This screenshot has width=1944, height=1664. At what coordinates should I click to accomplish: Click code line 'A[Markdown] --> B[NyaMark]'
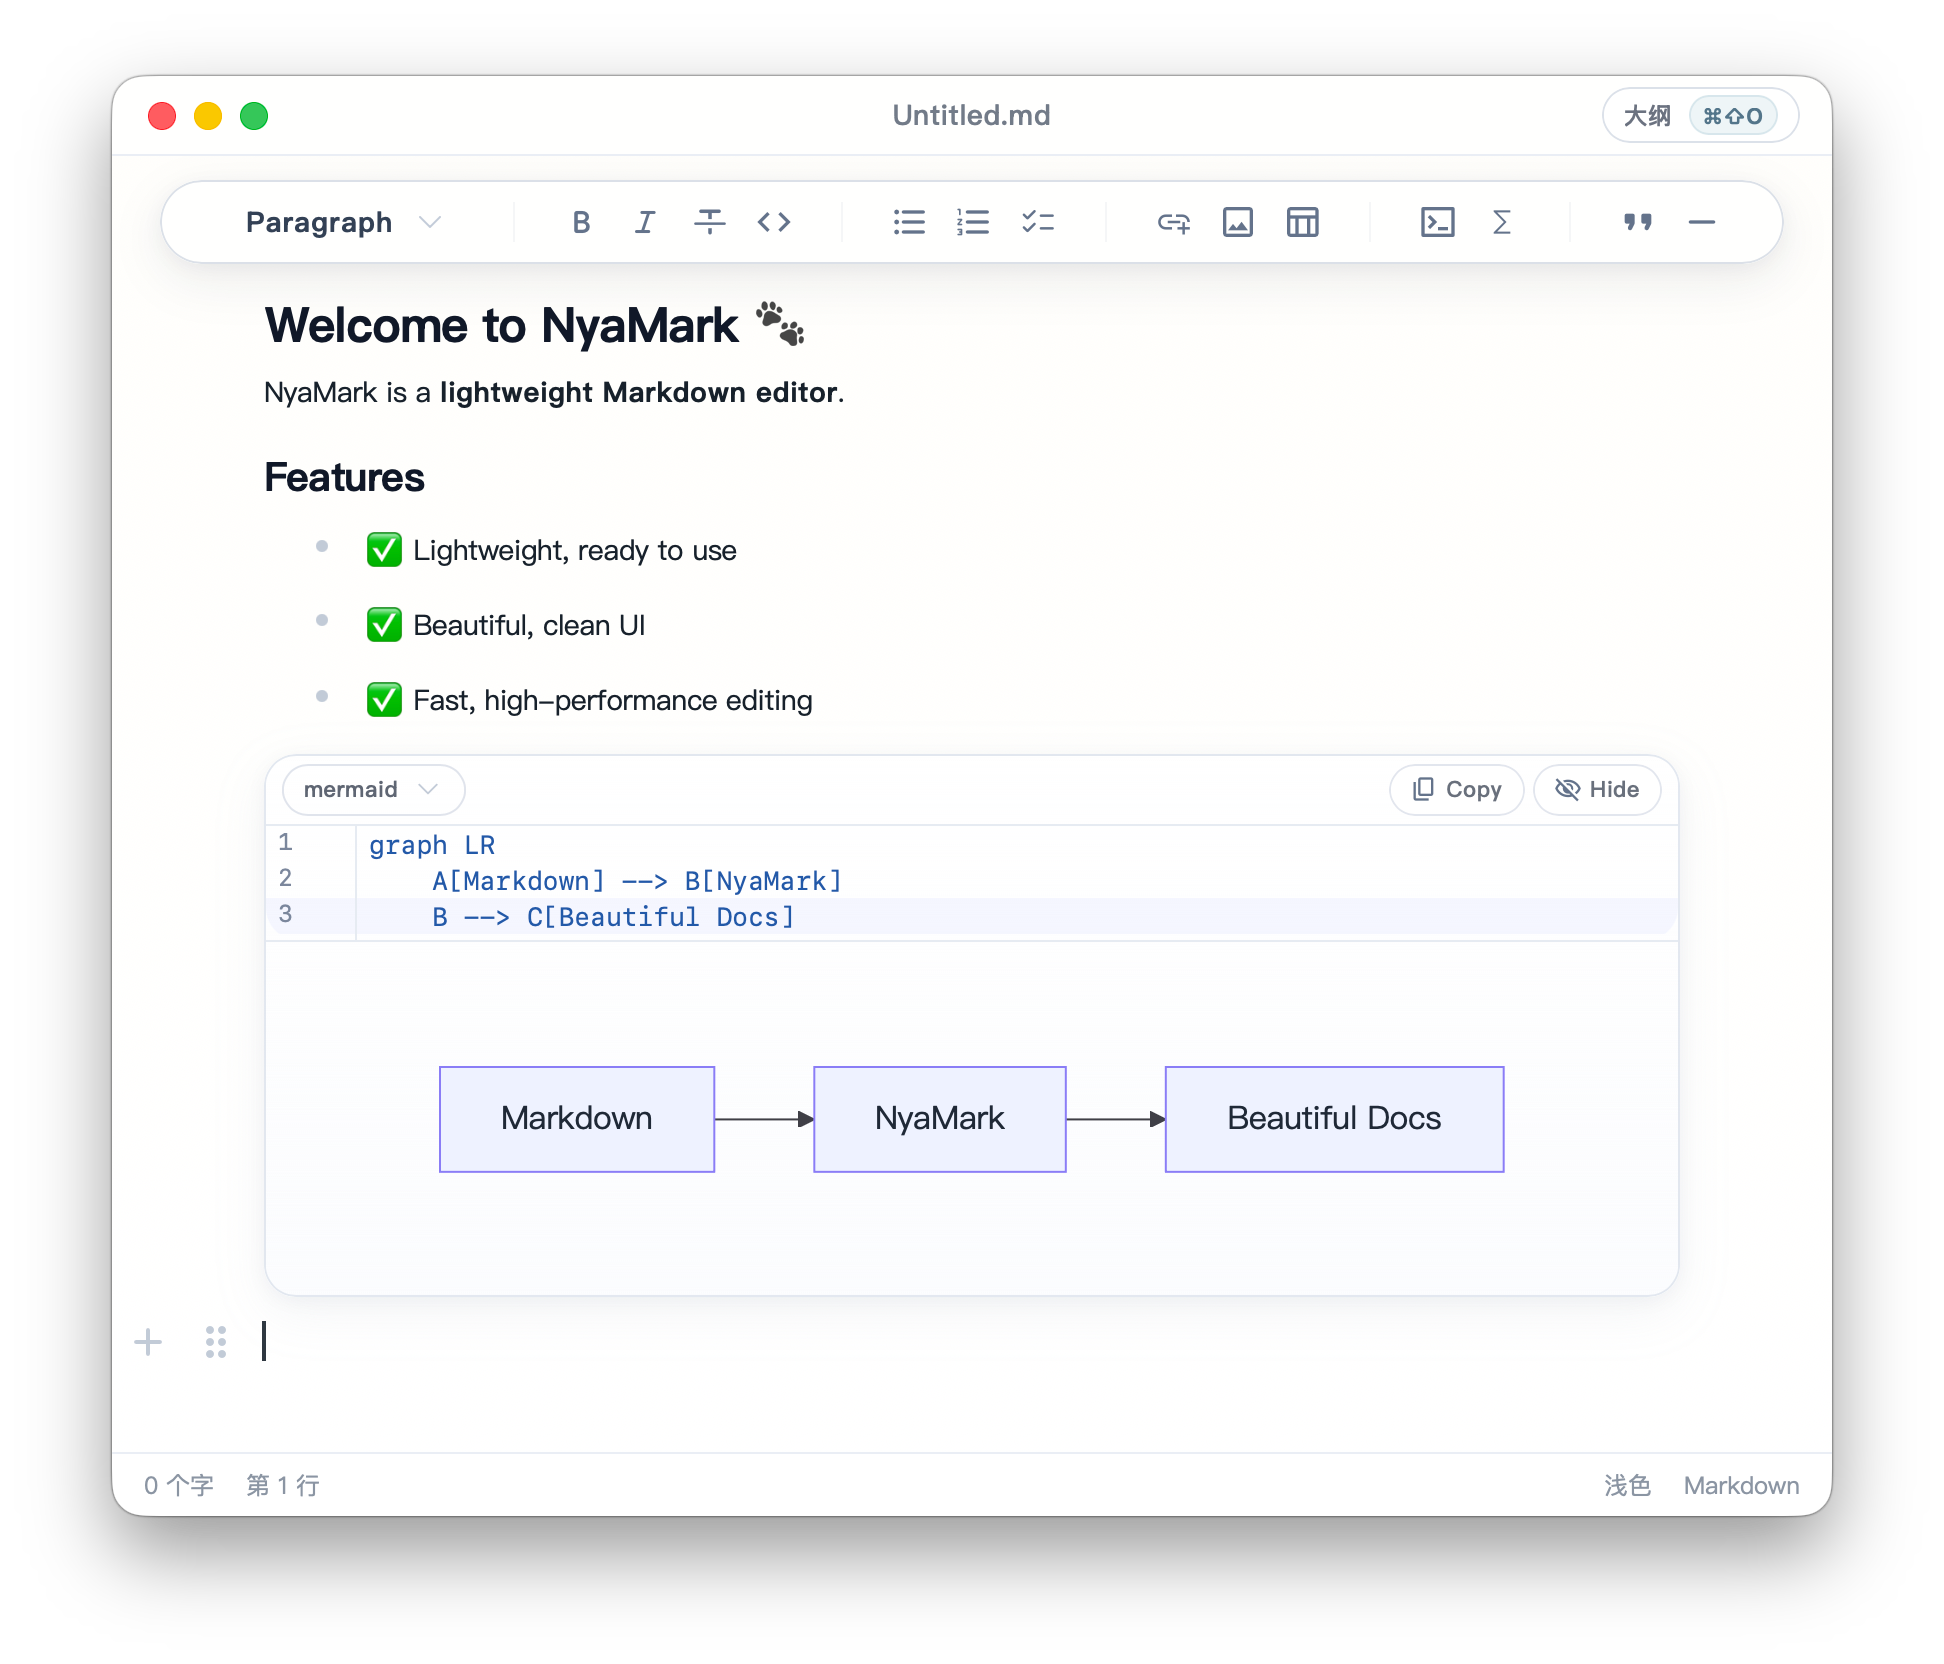[x=637, y=881]
